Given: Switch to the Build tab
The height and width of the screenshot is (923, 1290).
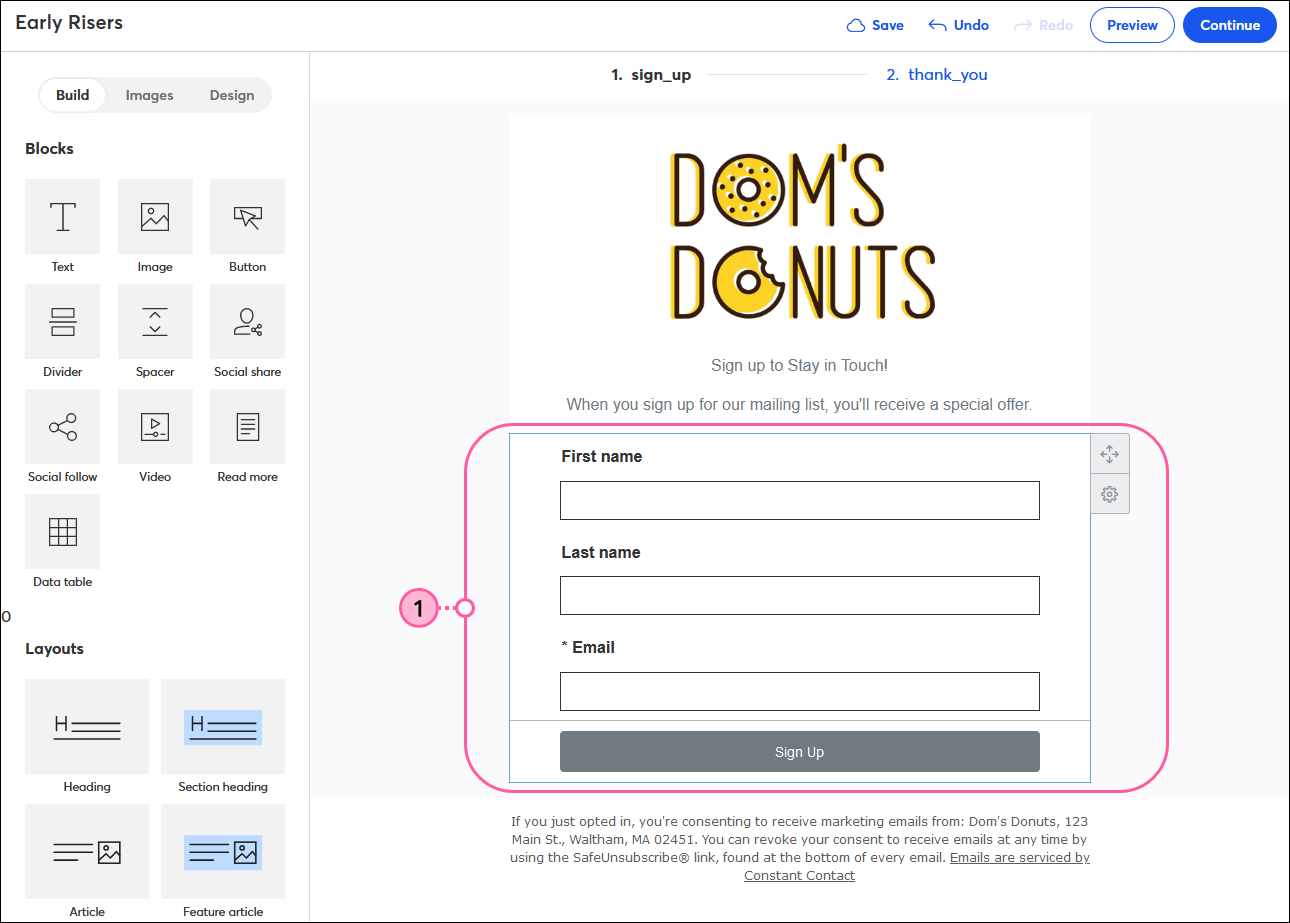Looking at the screenshot, I should coord(72,95).
